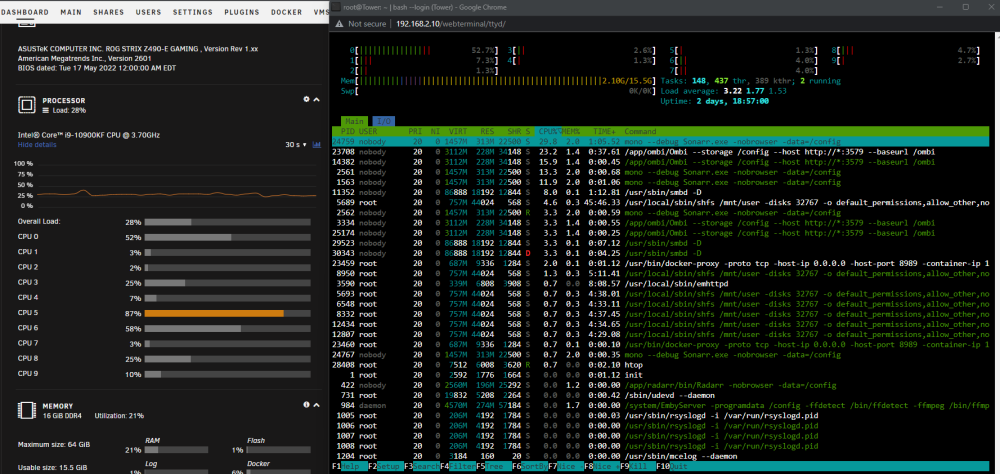Click the Intel Core i9-10900KF text
The image size is (1000, 474).
89,135
